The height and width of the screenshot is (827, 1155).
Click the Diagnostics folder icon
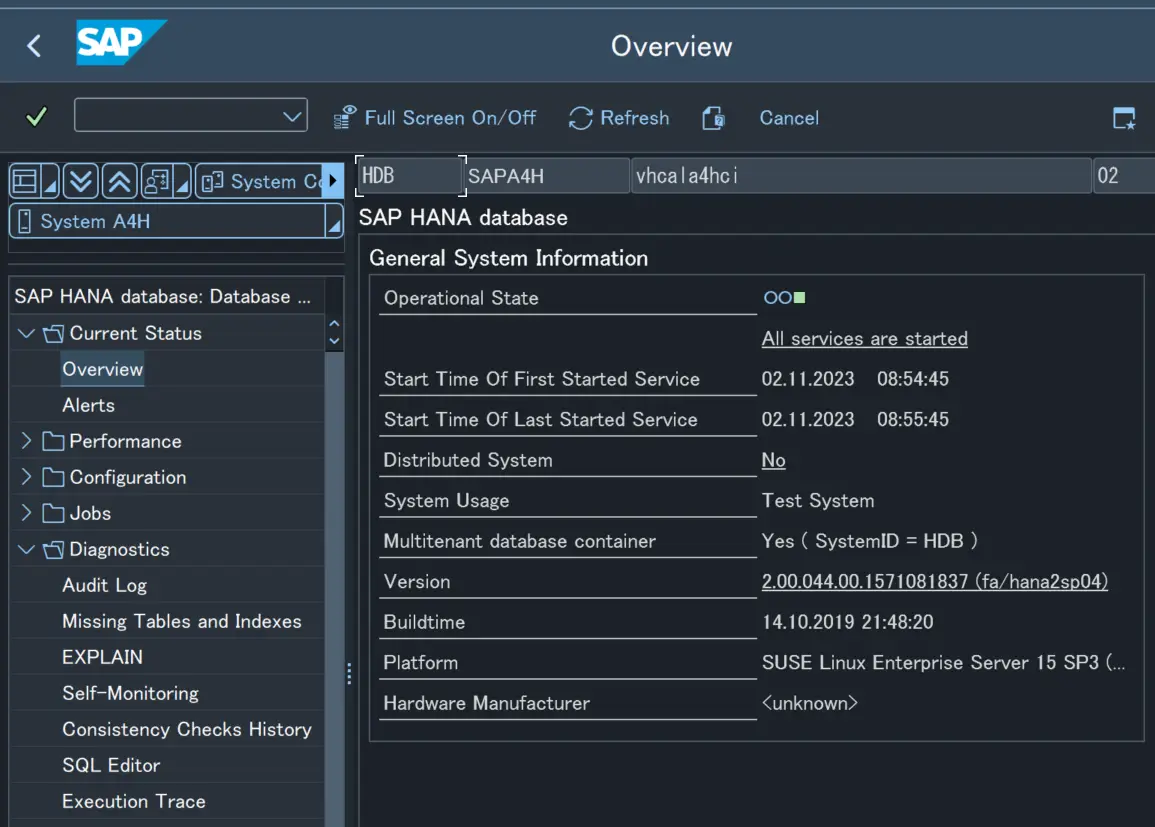tap(53, 549)
